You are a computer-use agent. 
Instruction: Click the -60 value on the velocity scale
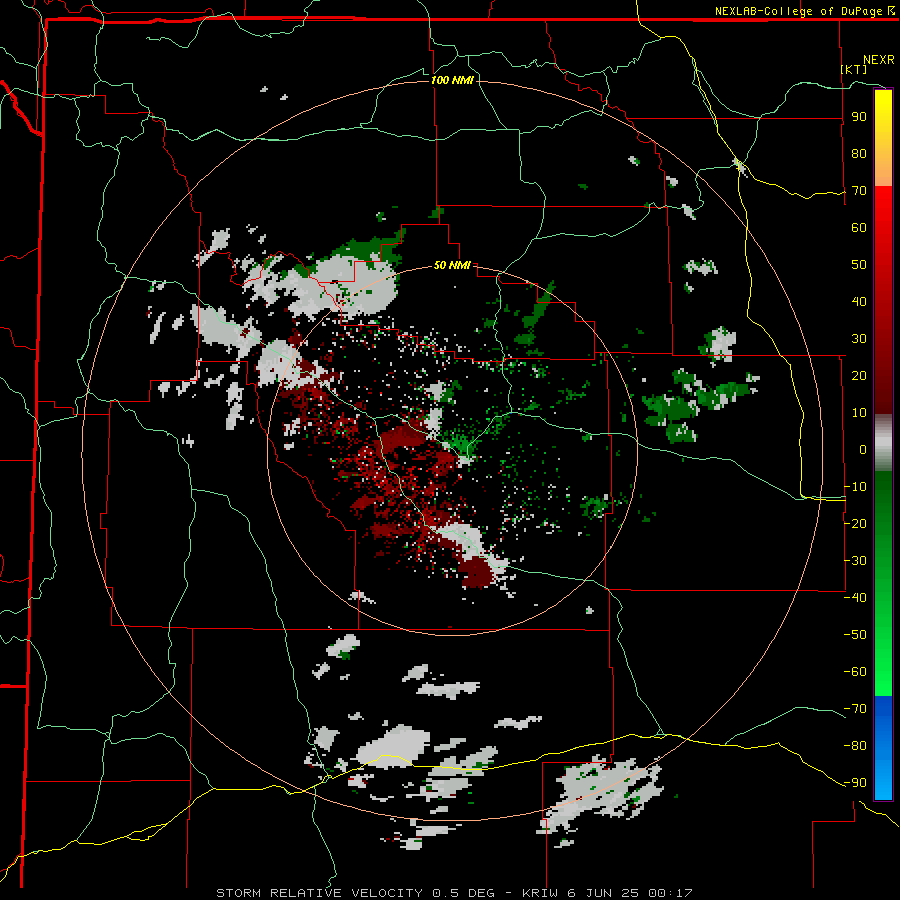(855, 672)
